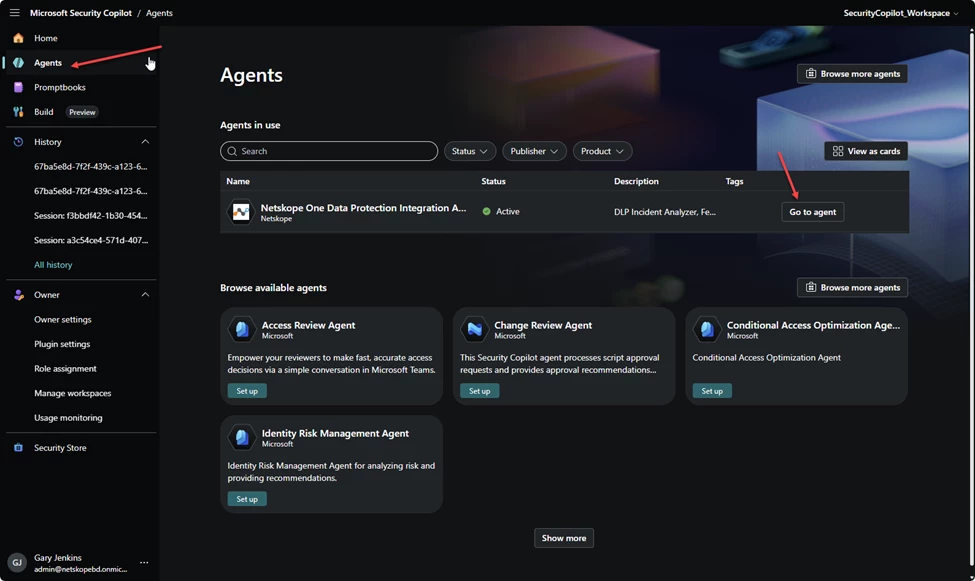Click the Microsoft Security Copilot breadcrumb
Screen dimensions: 975x581
(81, 13)
